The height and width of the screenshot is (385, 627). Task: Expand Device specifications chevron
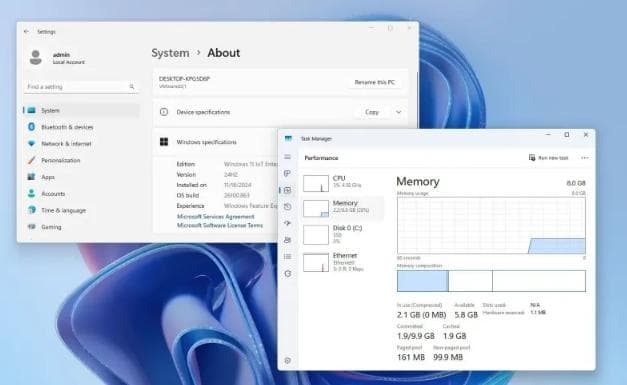tap(399, 112)
